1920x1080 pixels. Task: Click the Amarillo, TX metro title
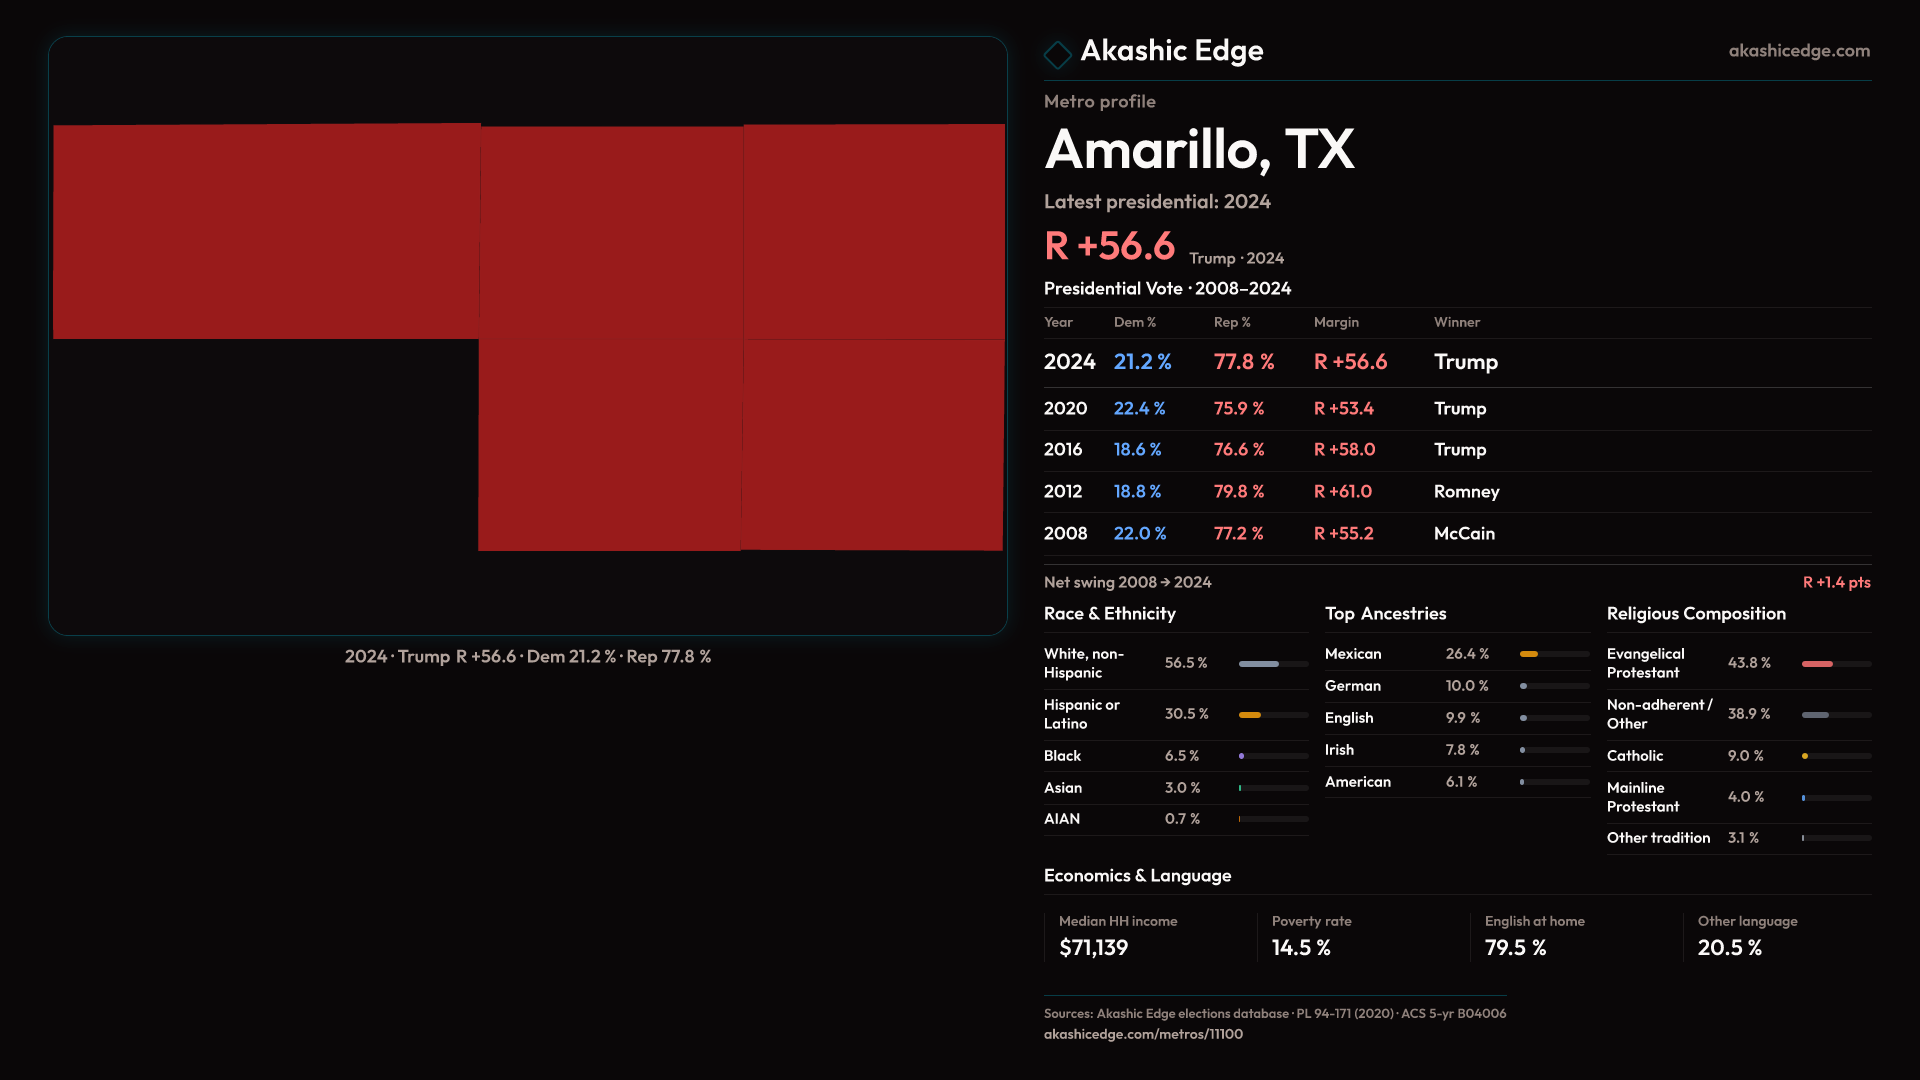[x=1198, y=150]
